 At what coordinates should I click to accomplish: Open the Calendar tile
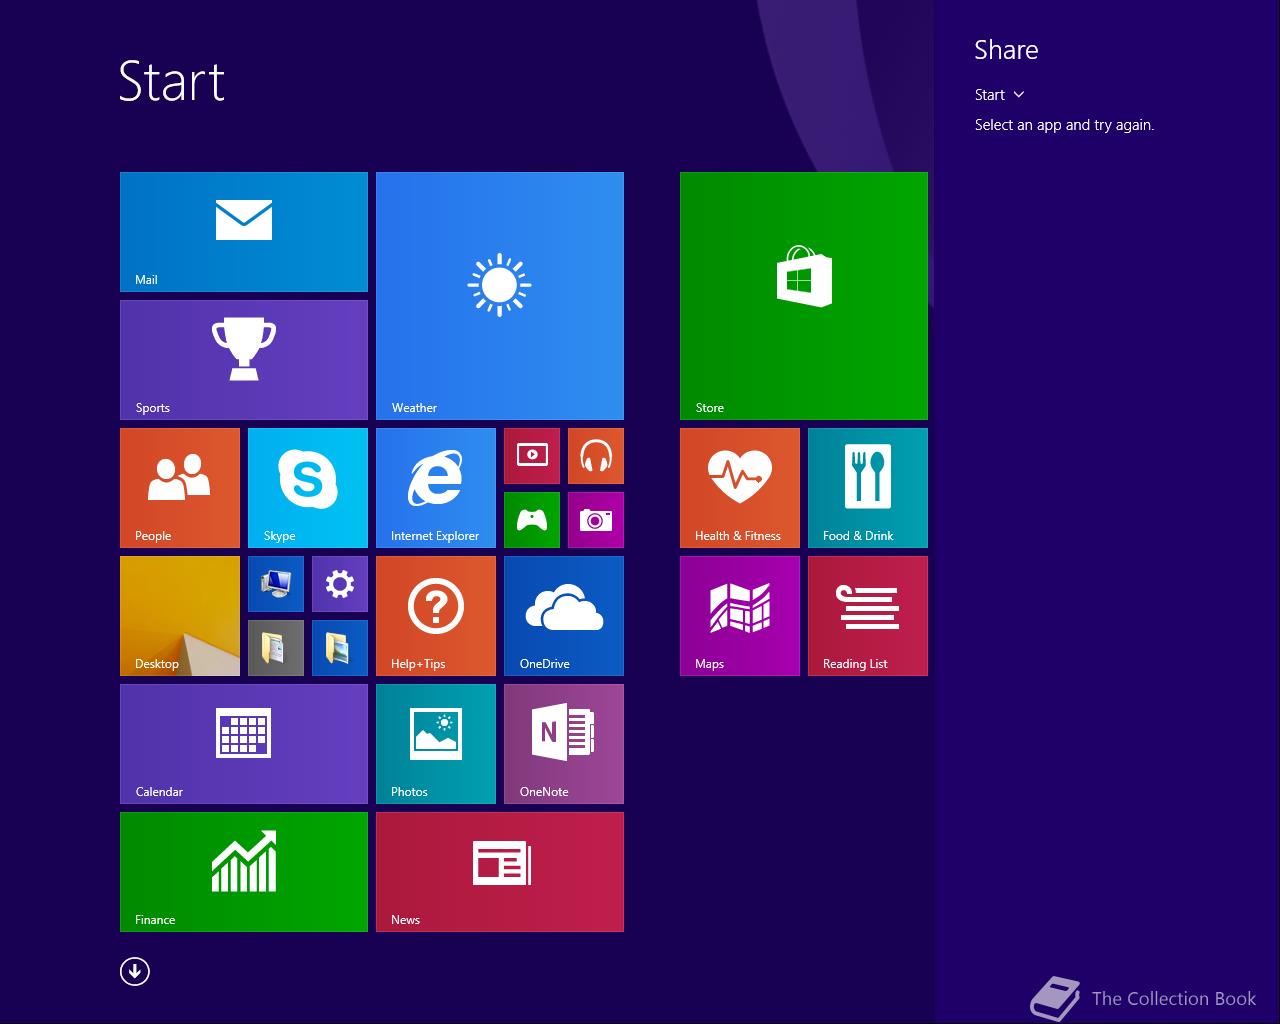[244, 744]
